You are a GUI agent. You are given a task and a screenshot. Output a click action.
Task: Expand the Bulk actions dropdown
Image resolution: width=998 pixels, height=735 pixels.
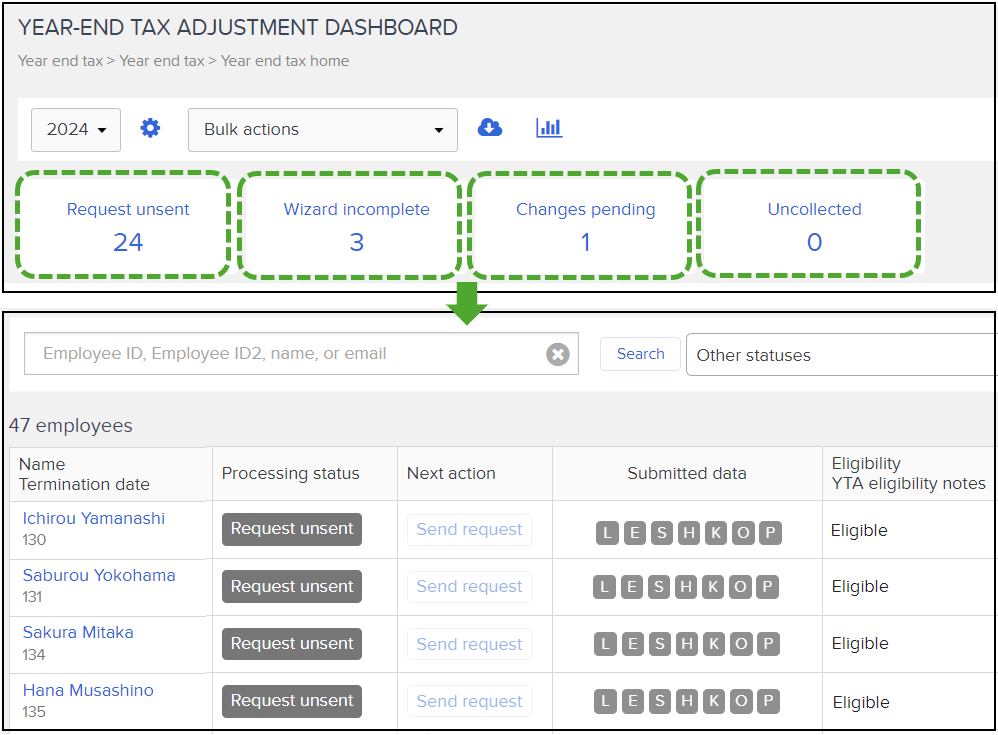[323, 130]
